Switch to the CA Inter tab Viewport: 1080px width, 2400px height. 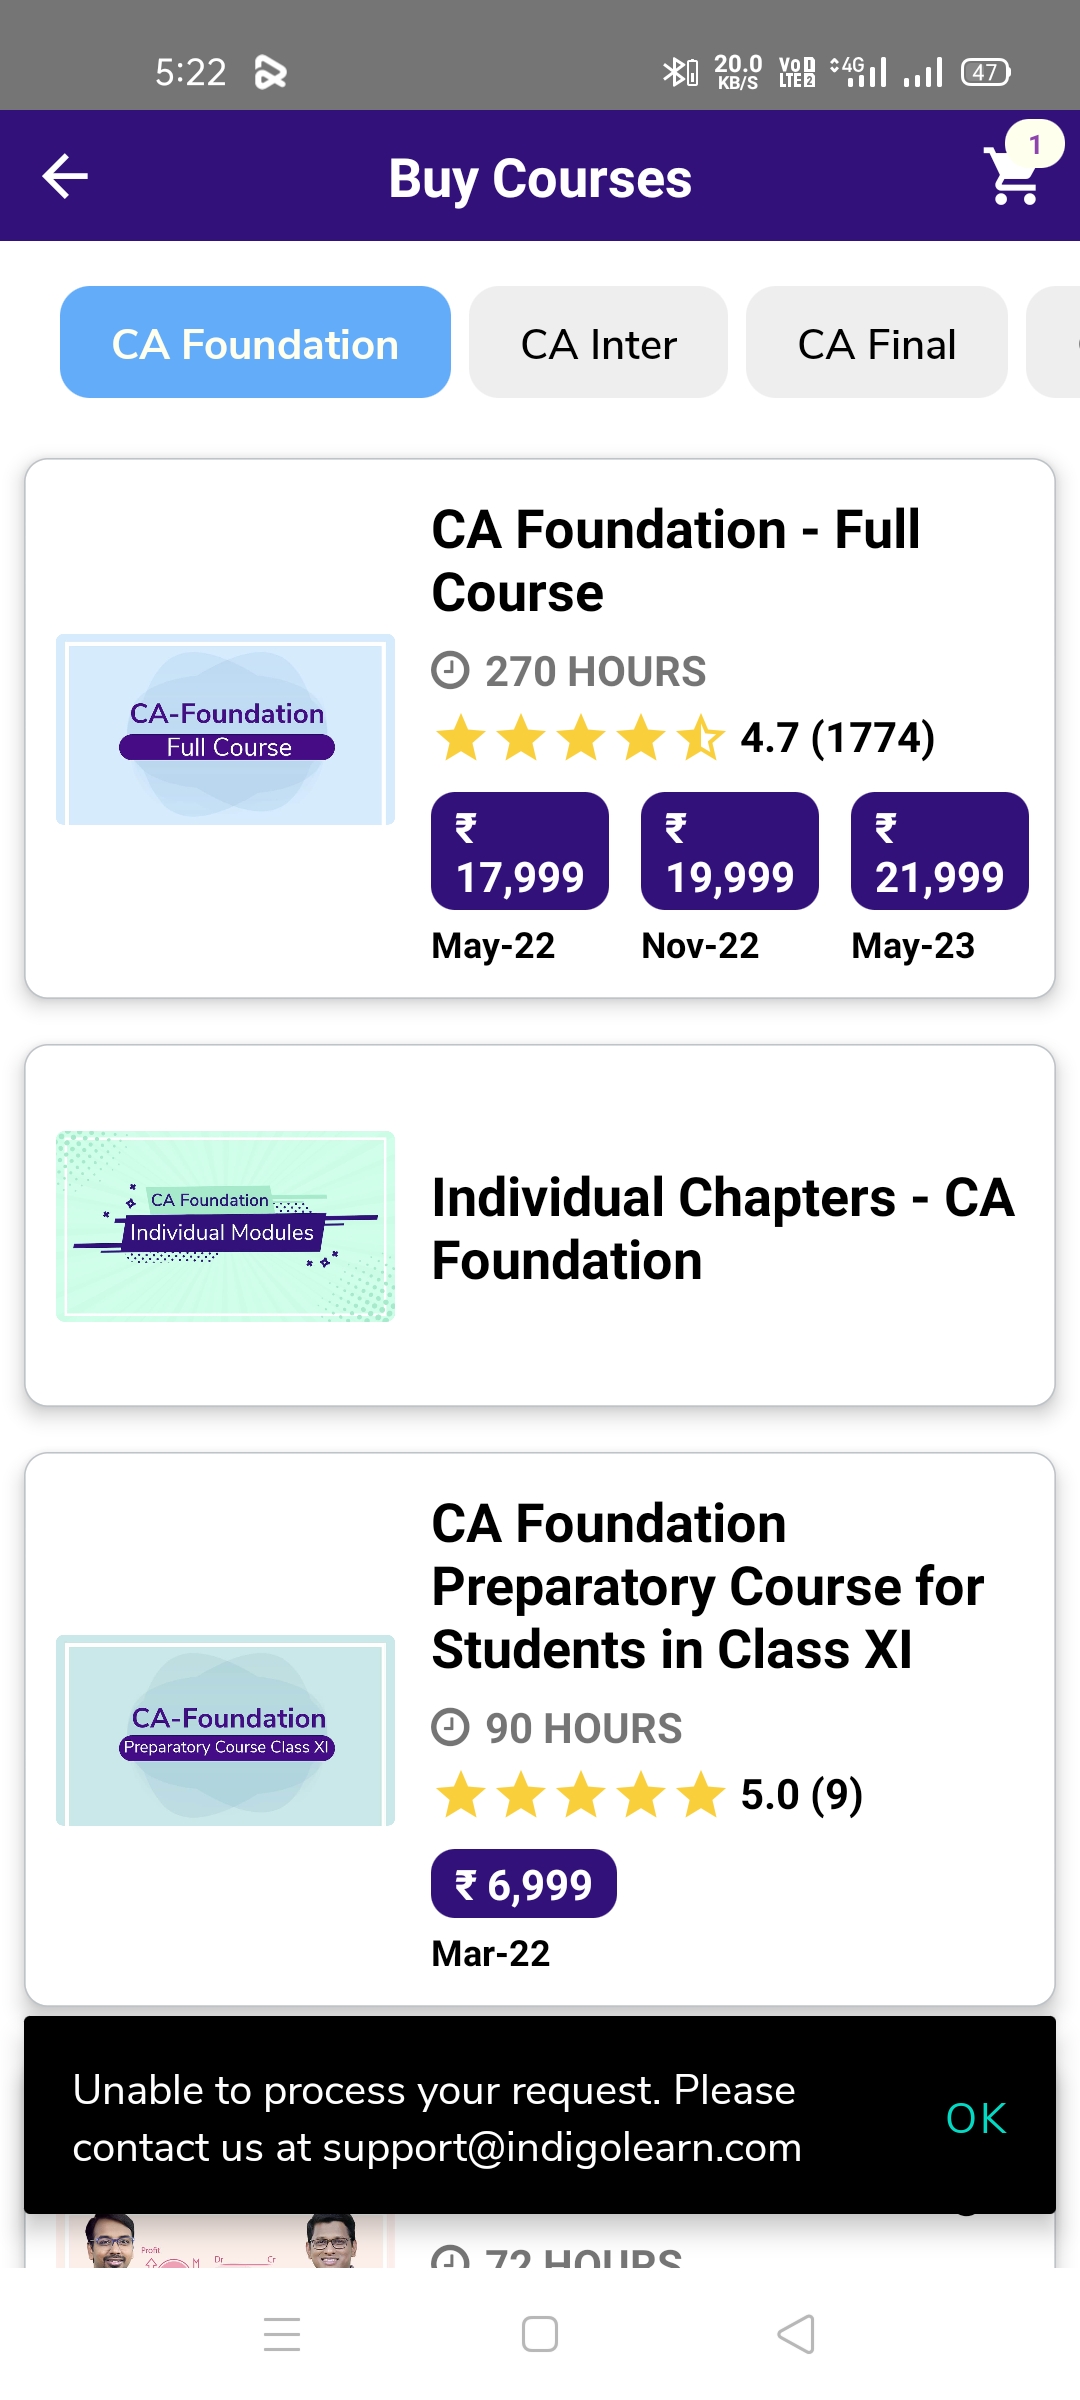pyautogui.click(x=598, y=343)
